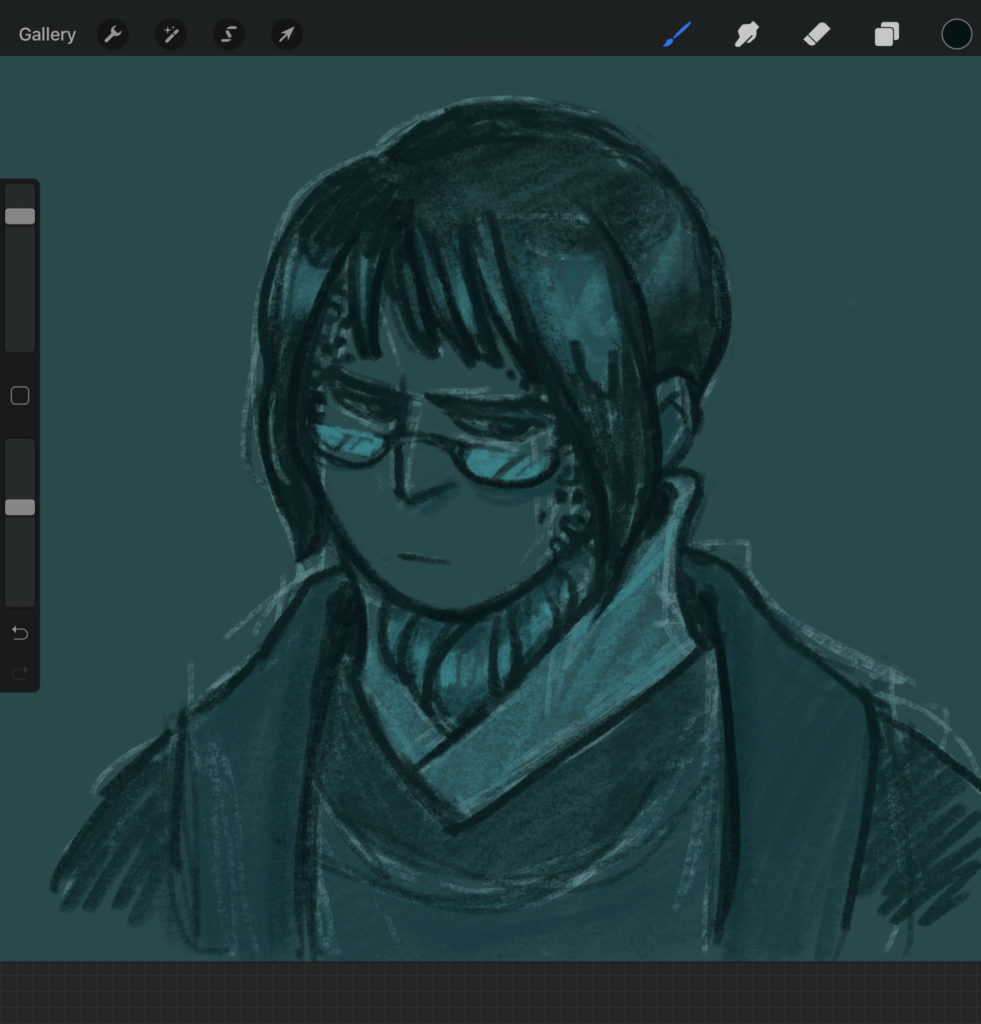This screenshot has width=981, height=1024.
Task: Click the brush size slider handle
Action: 20,217
